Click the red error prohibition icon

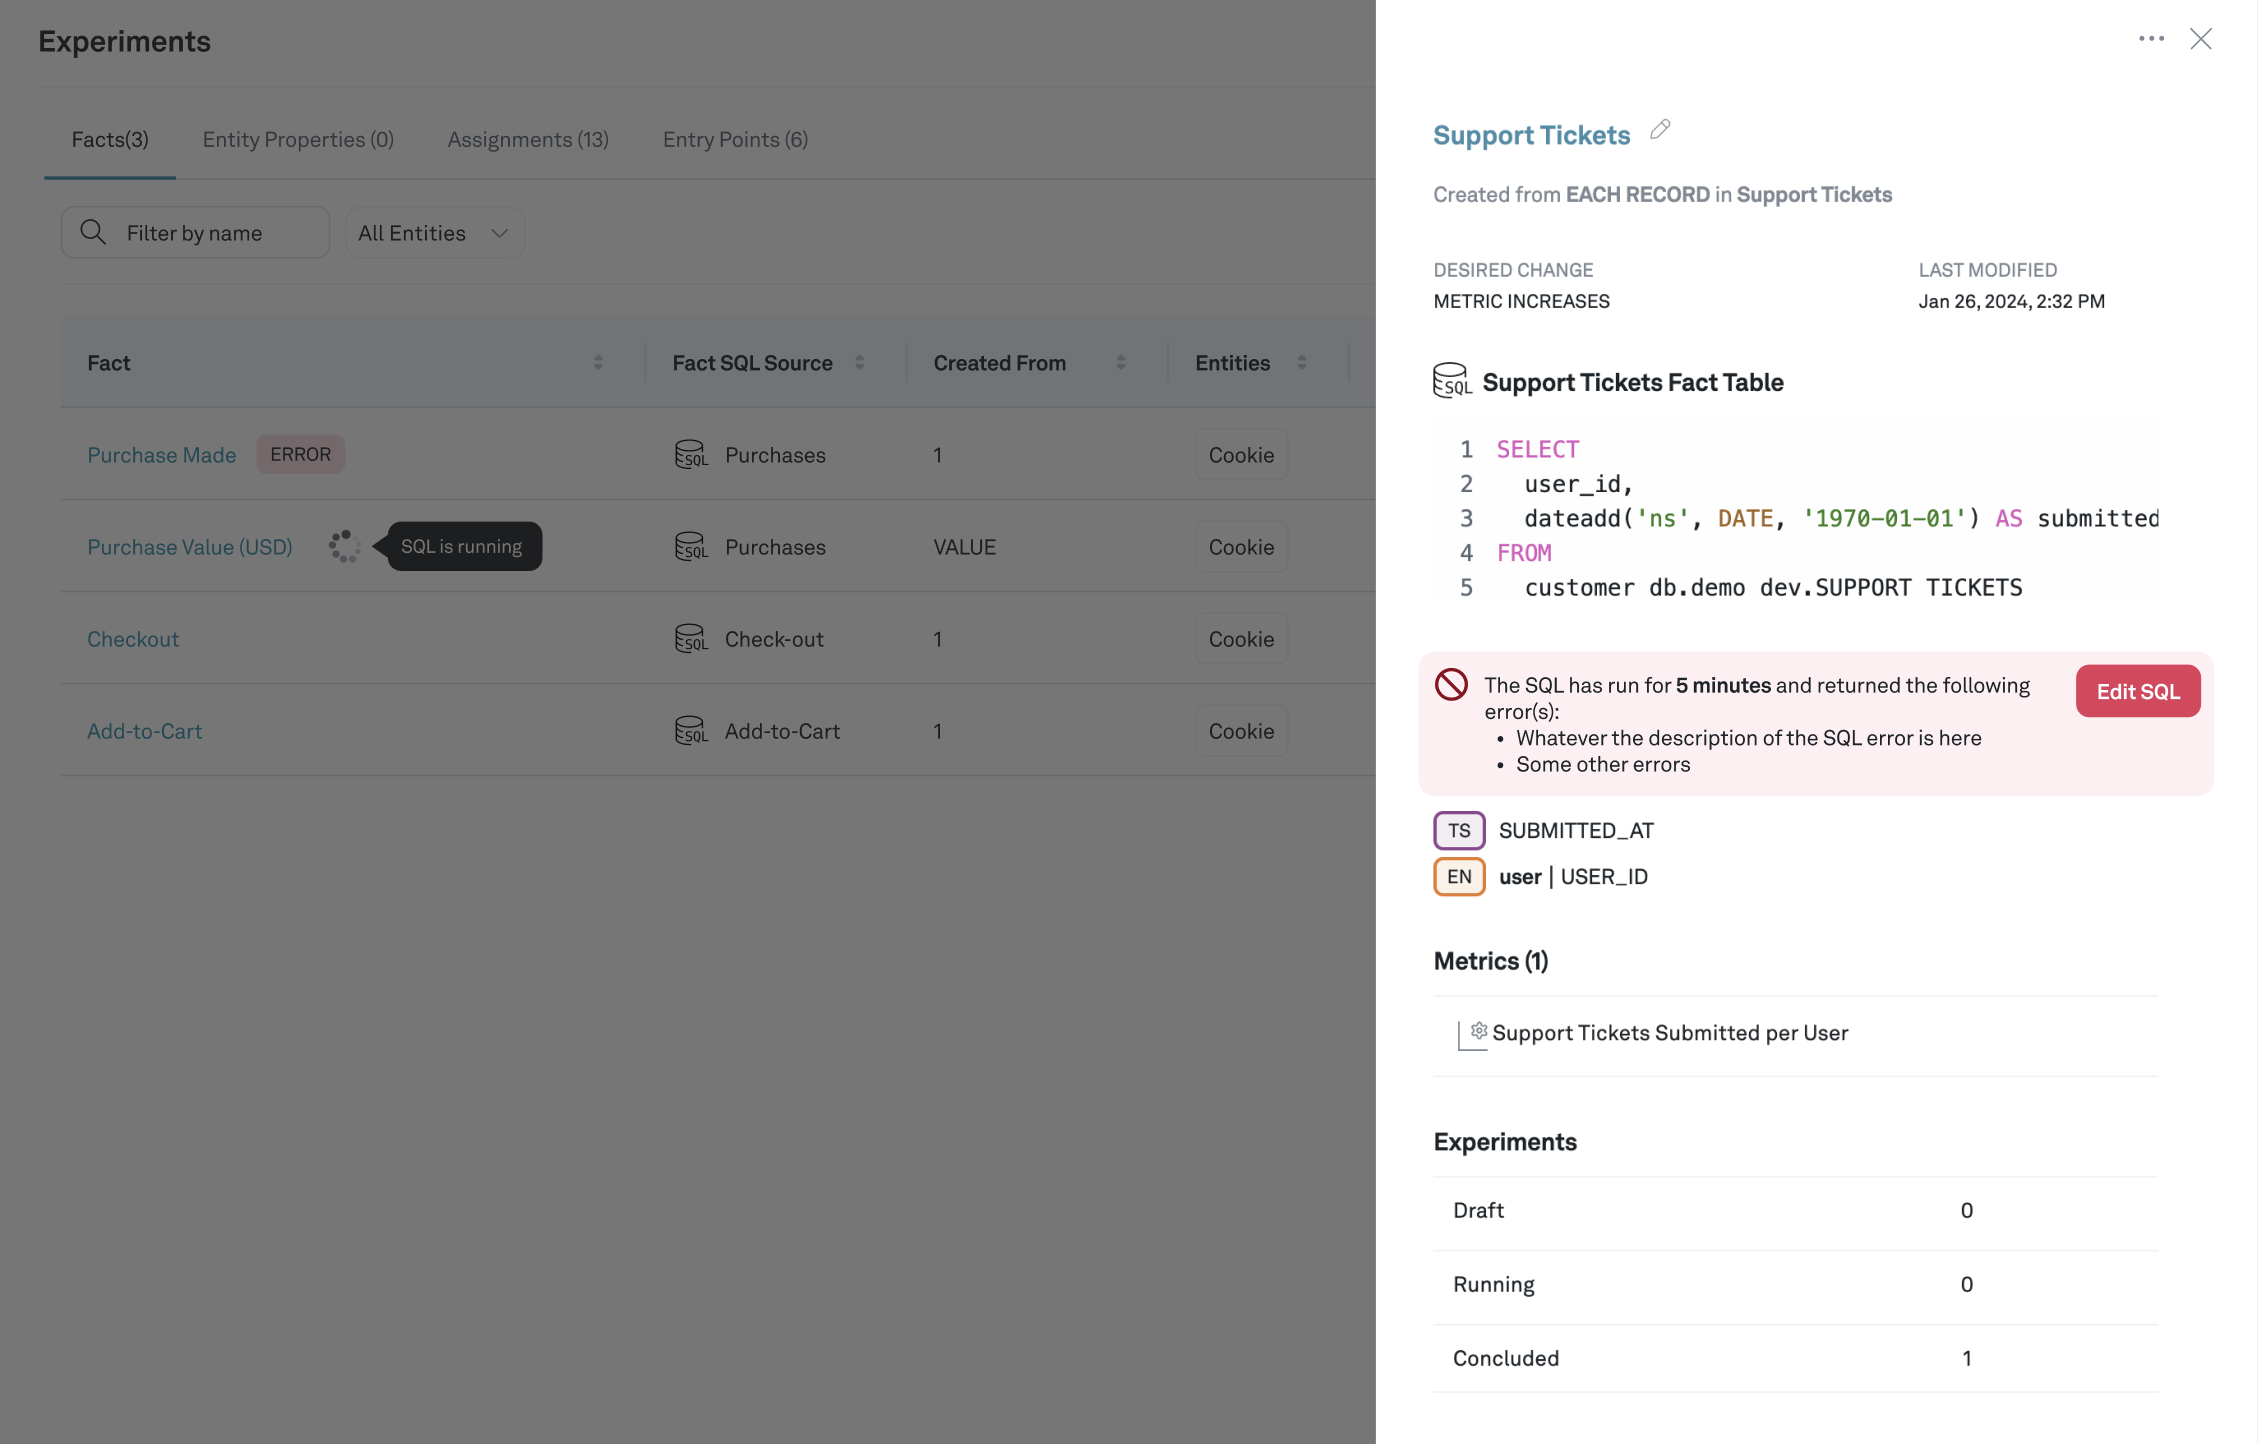click(x=1451, y=685)
